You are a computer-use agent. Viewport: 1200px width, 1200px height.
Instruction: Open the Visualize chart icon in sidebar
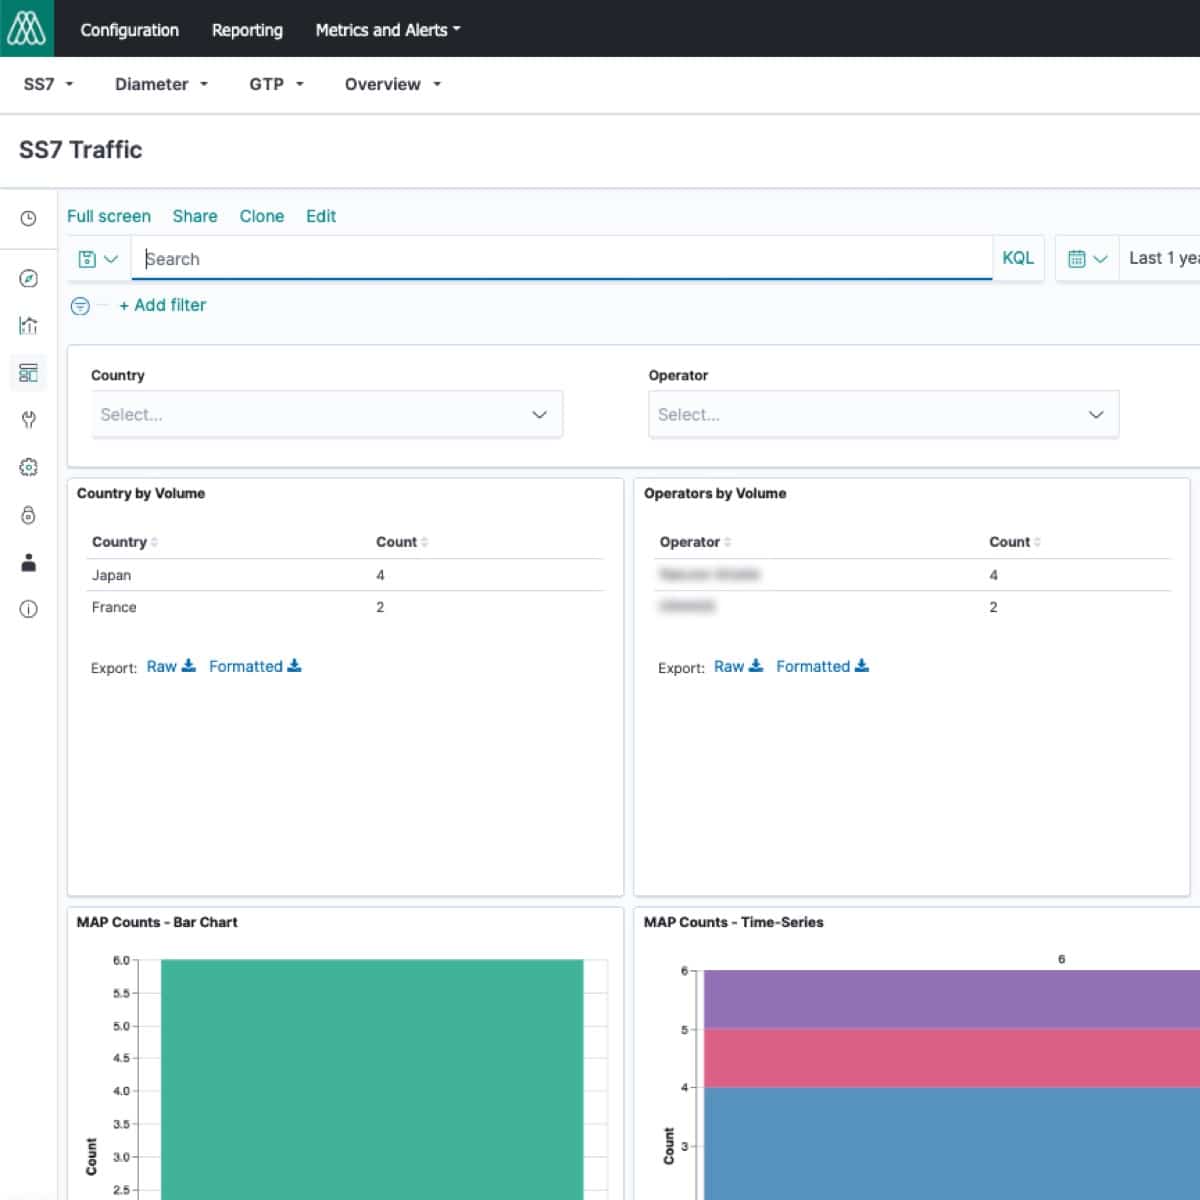tap(28, 325)
